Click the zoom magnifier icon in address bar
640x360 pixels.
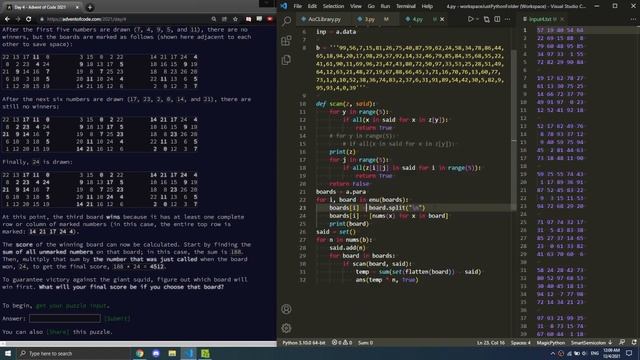[x=213, y=19]
